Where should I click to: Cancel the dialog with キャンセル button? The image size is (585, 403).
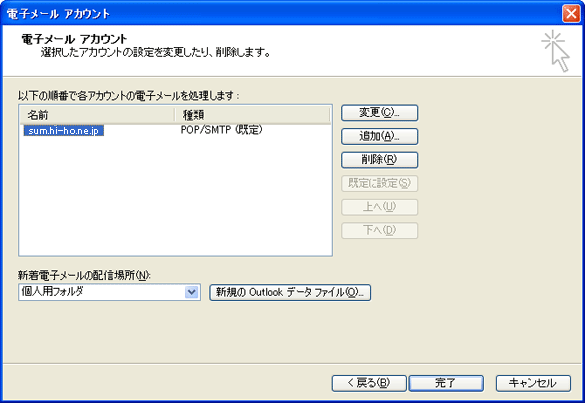point(533,383)
